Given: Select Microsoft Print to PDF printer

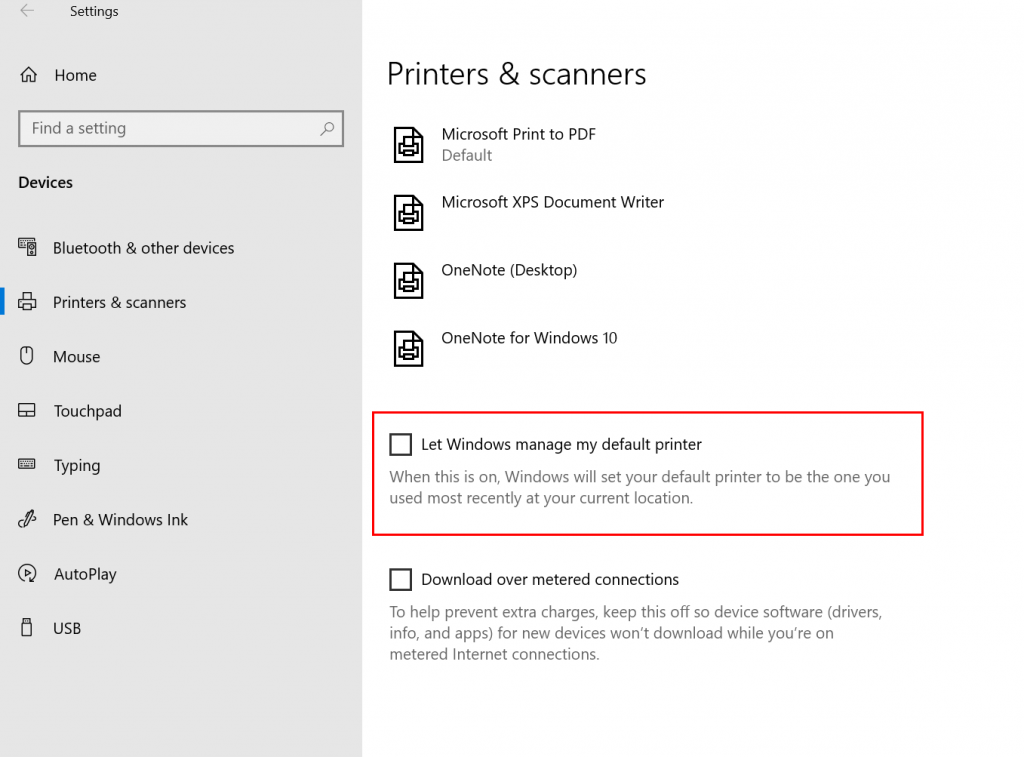Looking at the screenshot, I should 519,134.
